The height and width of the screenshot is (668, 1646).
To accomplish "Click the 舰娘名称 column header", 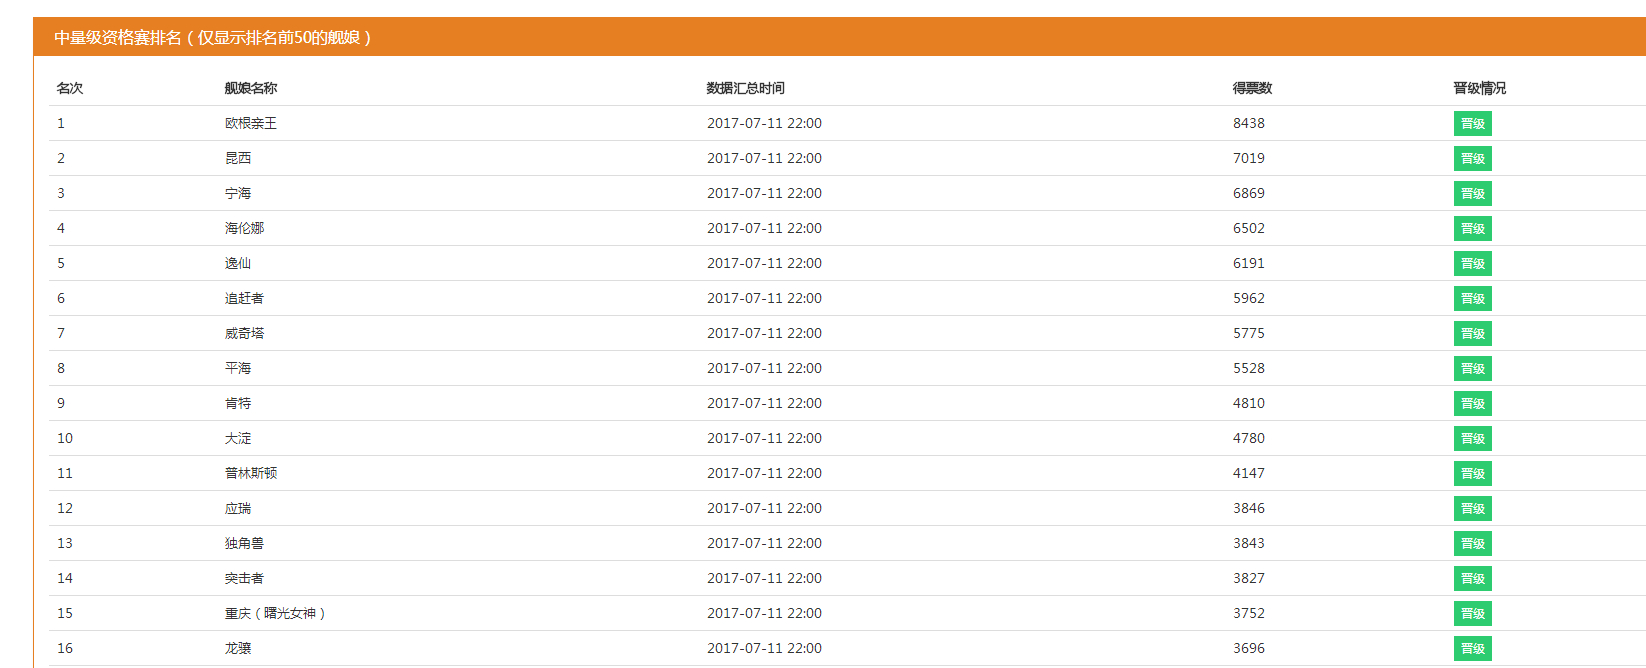I will click(x=251, y=88).
